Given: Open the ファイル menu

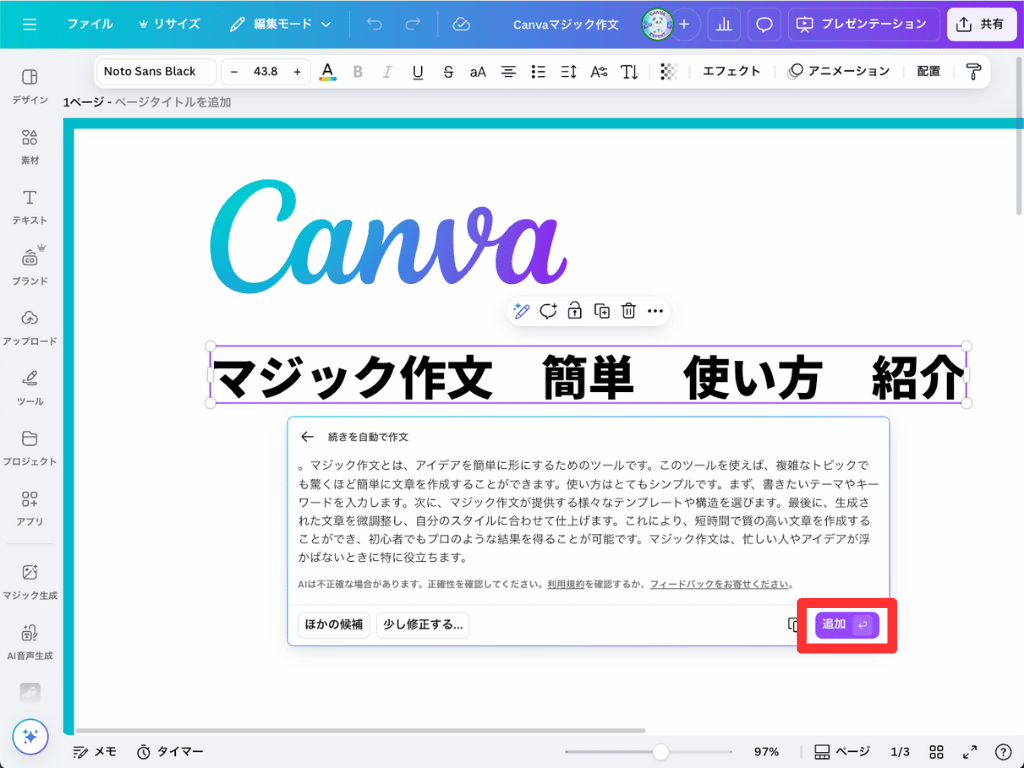Looking at the screenshot, I should tap(89, 24).
